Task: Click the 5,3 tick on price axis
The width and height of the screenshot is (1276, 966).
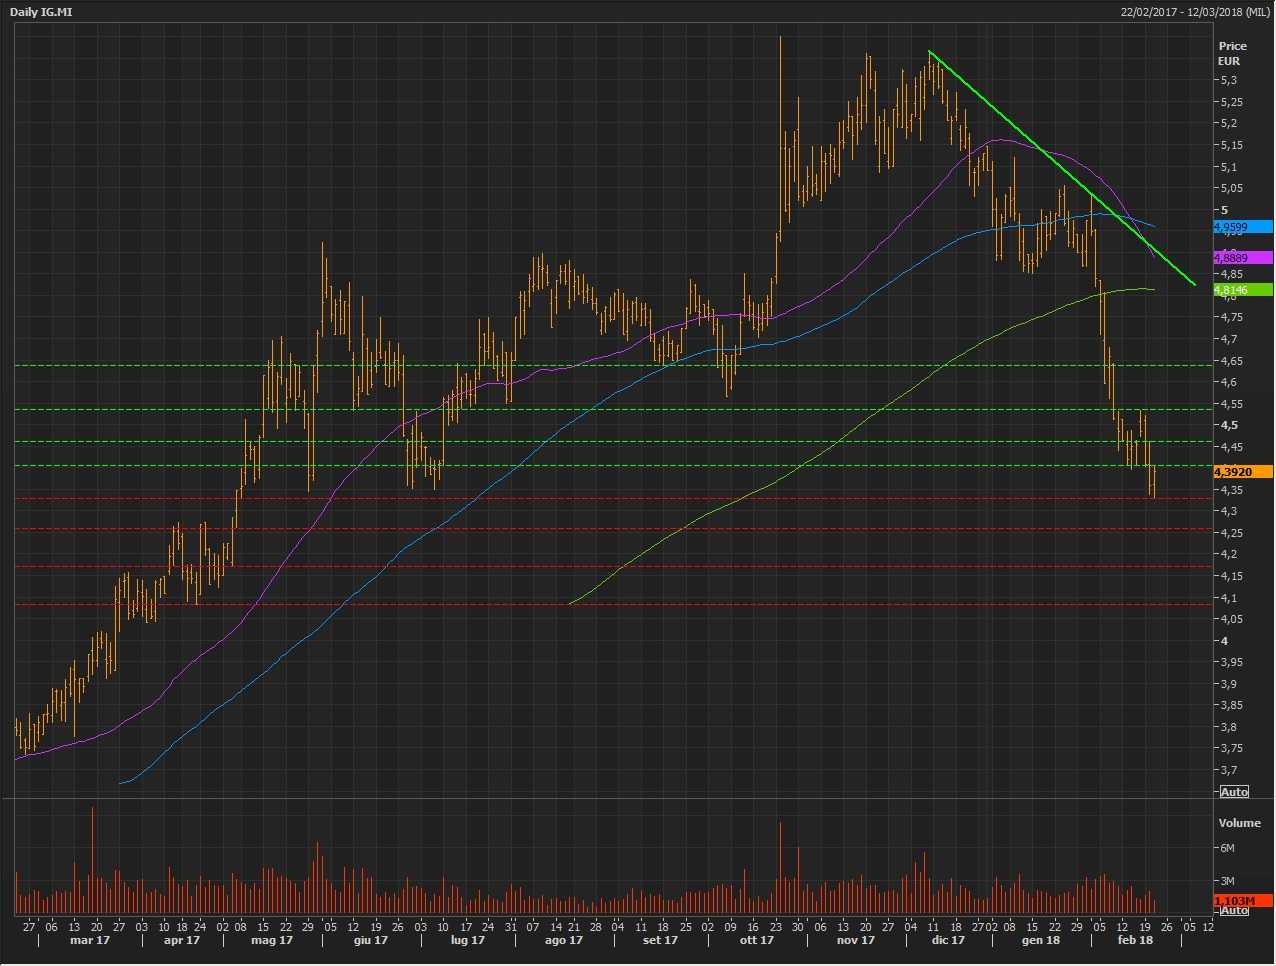Action: coord(1228,80)
